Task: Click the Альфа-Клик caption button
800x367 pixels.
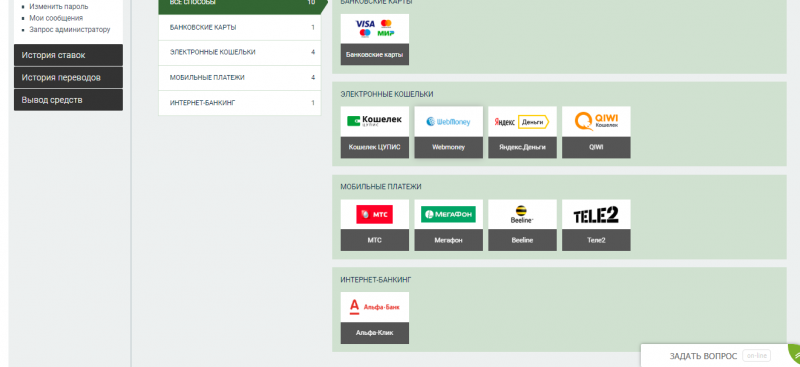Action: click(374, 333)
